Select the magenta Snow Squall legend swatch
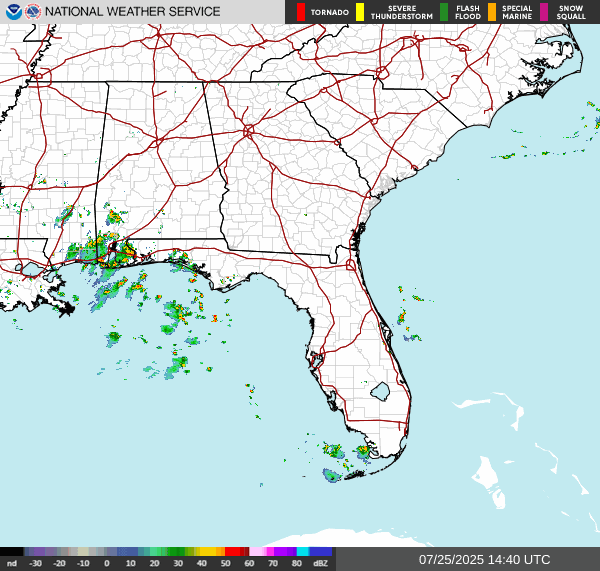The width and height of the screenshot is (600, 571). point(544,12)
